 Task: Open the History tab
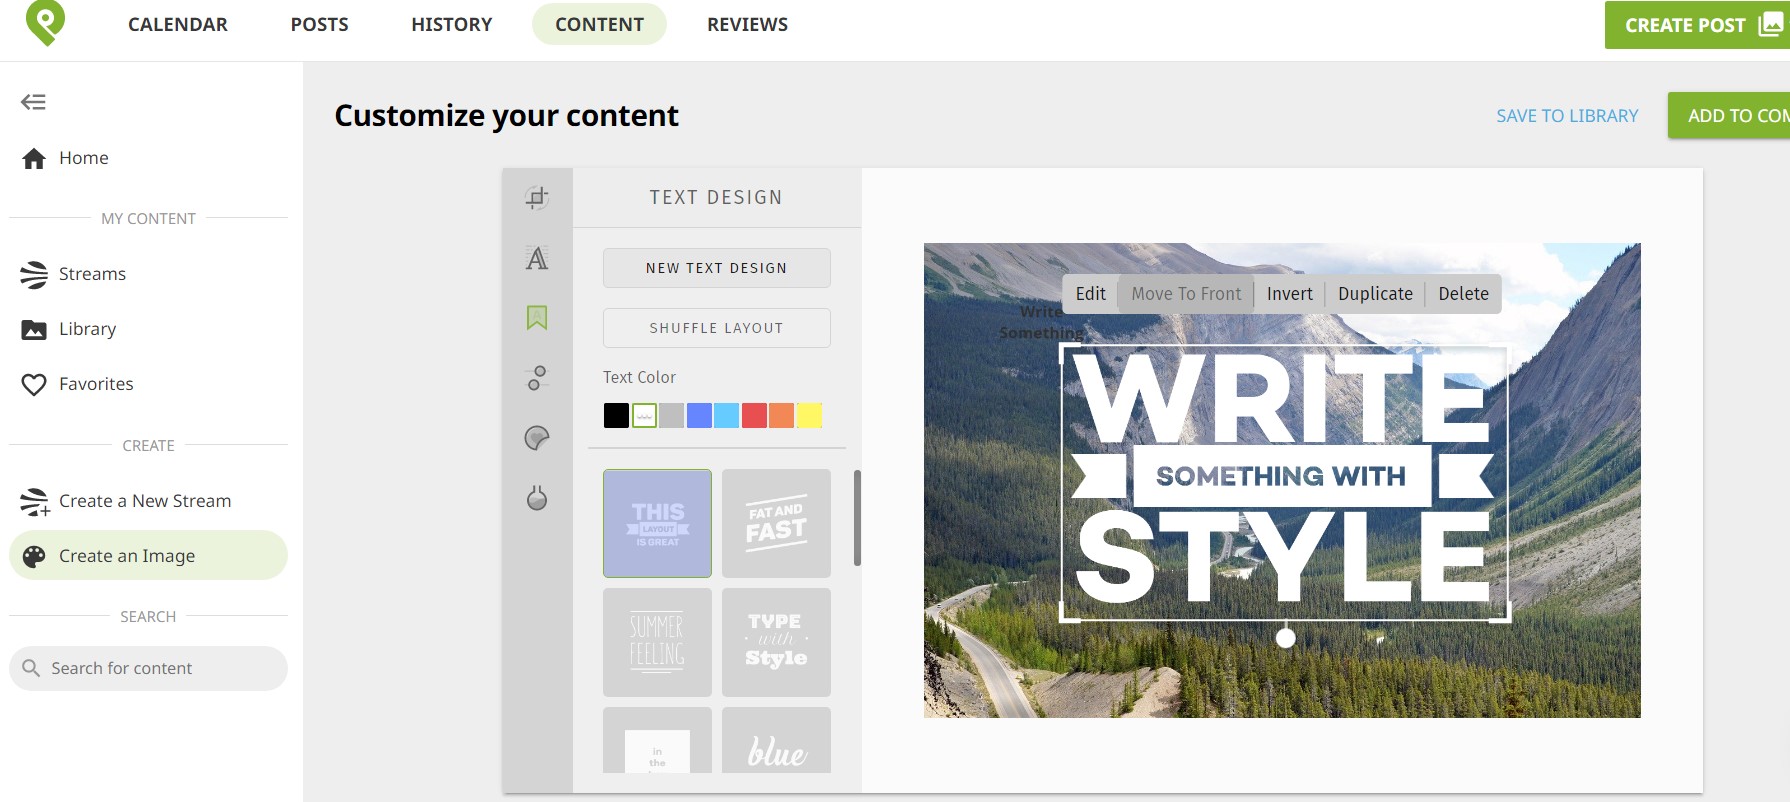click(x=452, y=24)
